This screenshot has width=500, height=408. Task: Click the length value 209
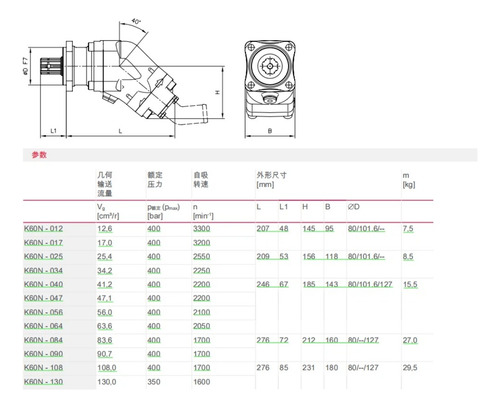(263, 257)
